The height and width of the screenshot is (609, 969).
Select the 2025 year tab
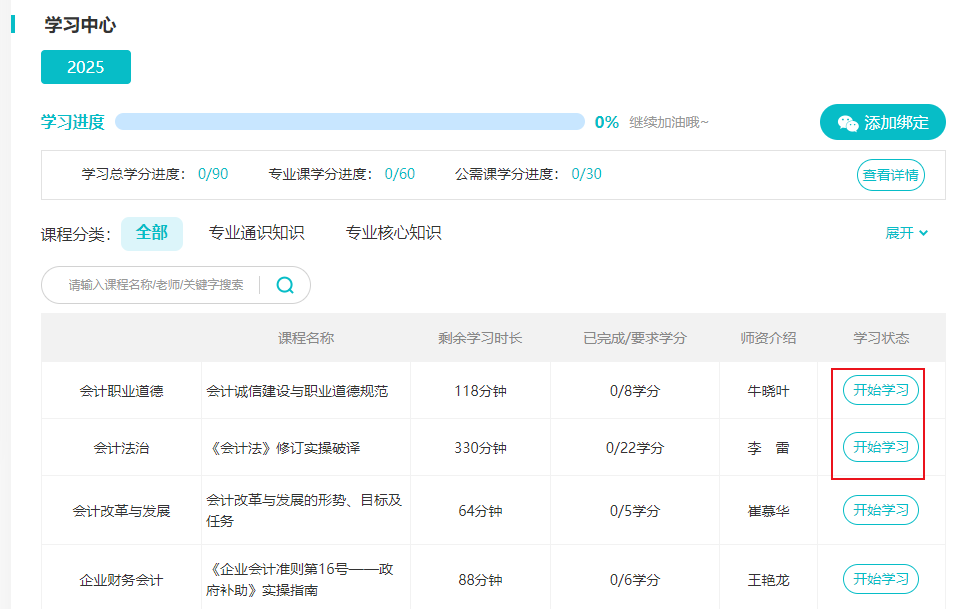click(86, 67)
